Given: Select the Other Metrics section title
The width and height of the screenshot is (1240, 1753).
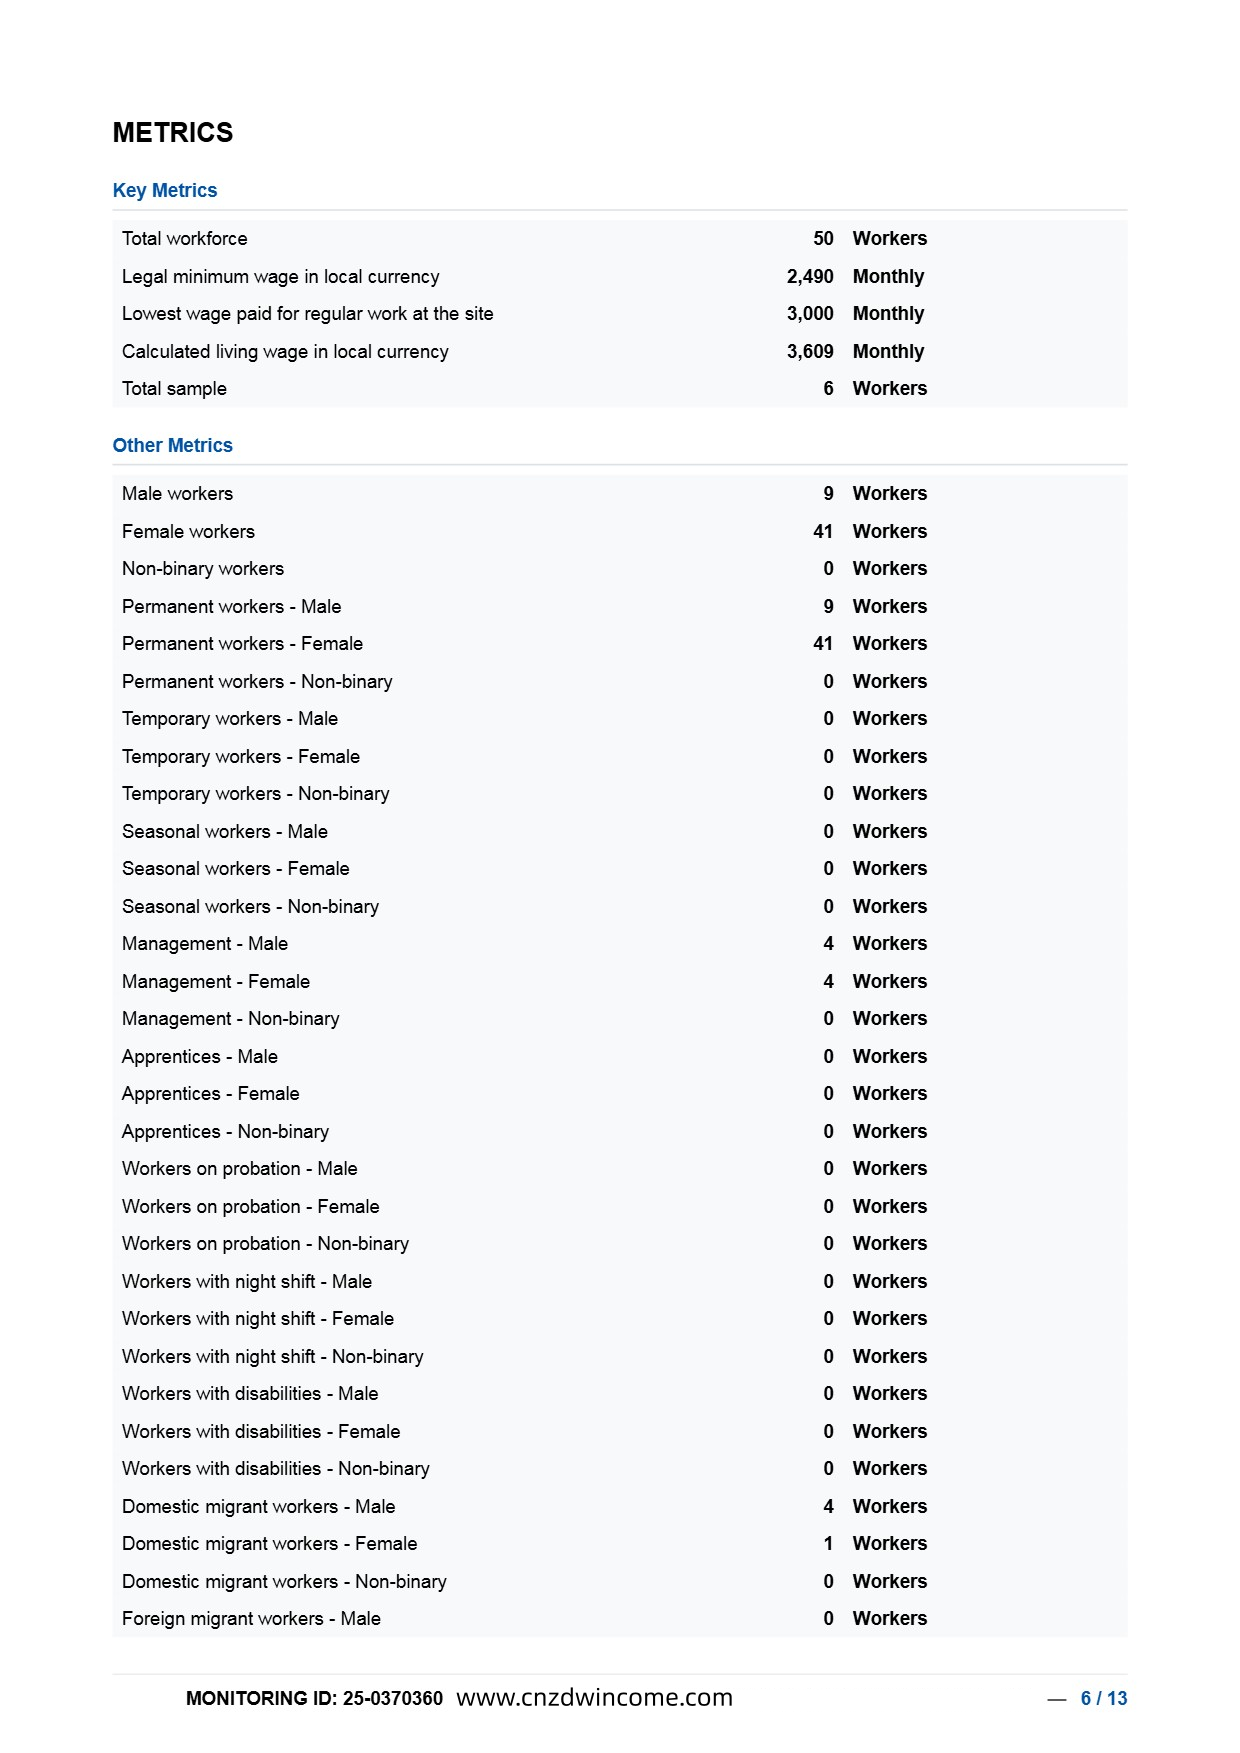Looking at the screenshot, I should tap(173, 445).
